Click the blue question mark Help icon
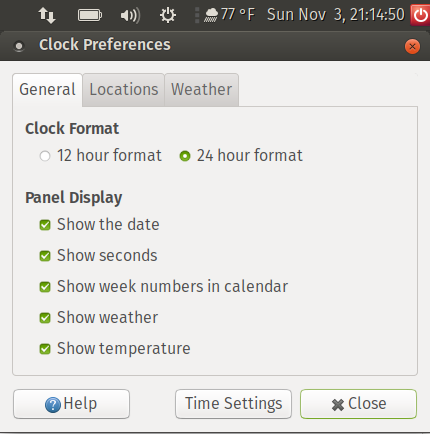430x434 pixels. click(x=53, y=405)
